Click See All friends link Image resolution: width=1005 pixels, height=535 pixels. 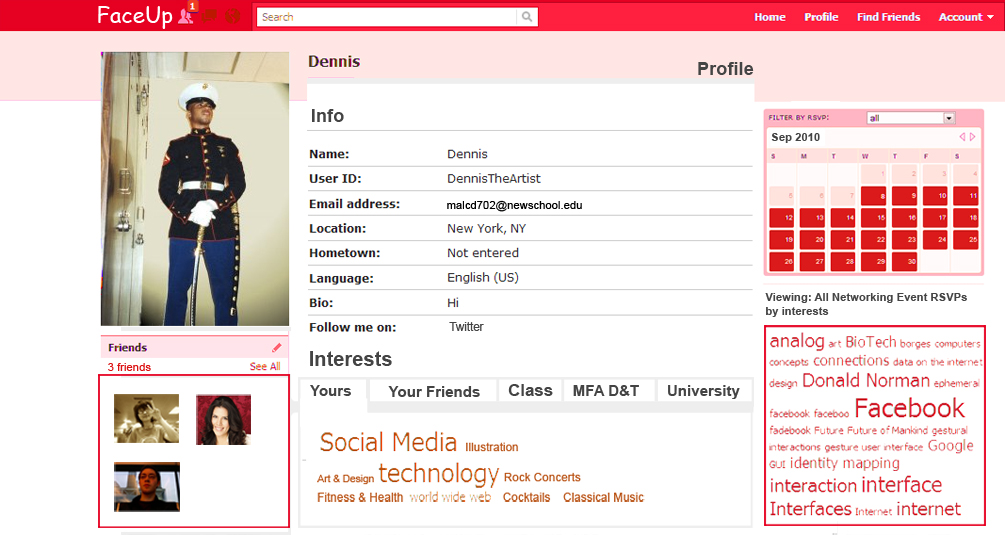(x=265, y=367)
